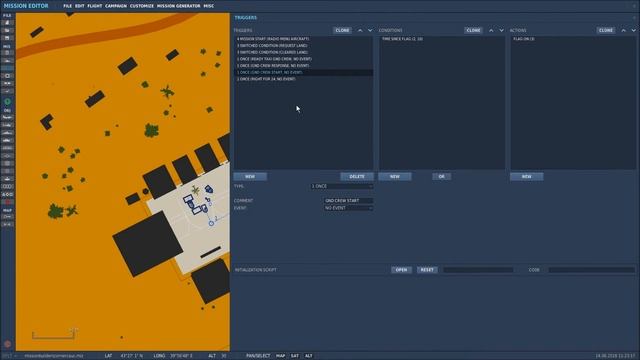Click the red exit icon at sidebar bottom
640x360 pixels.
pos(7,344)
